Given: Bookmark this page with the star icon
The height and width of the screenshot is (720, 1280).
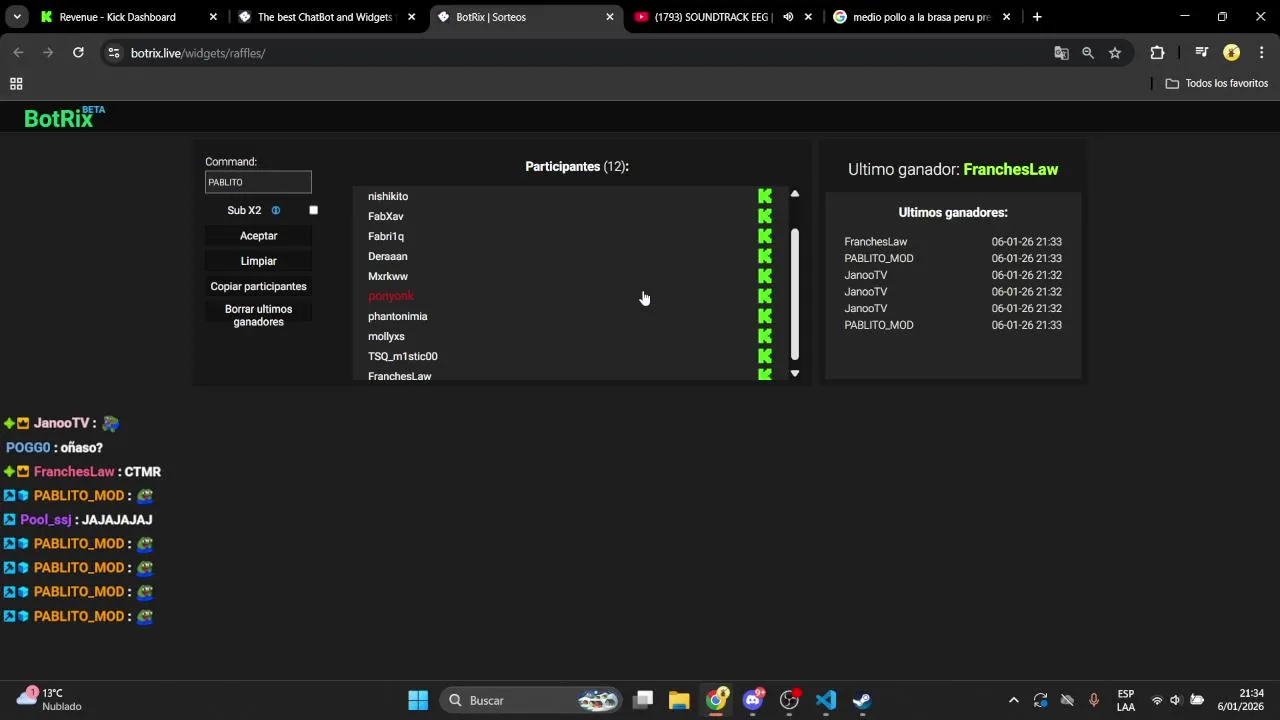Looking at the screenshot, I should click(1115, 53).
